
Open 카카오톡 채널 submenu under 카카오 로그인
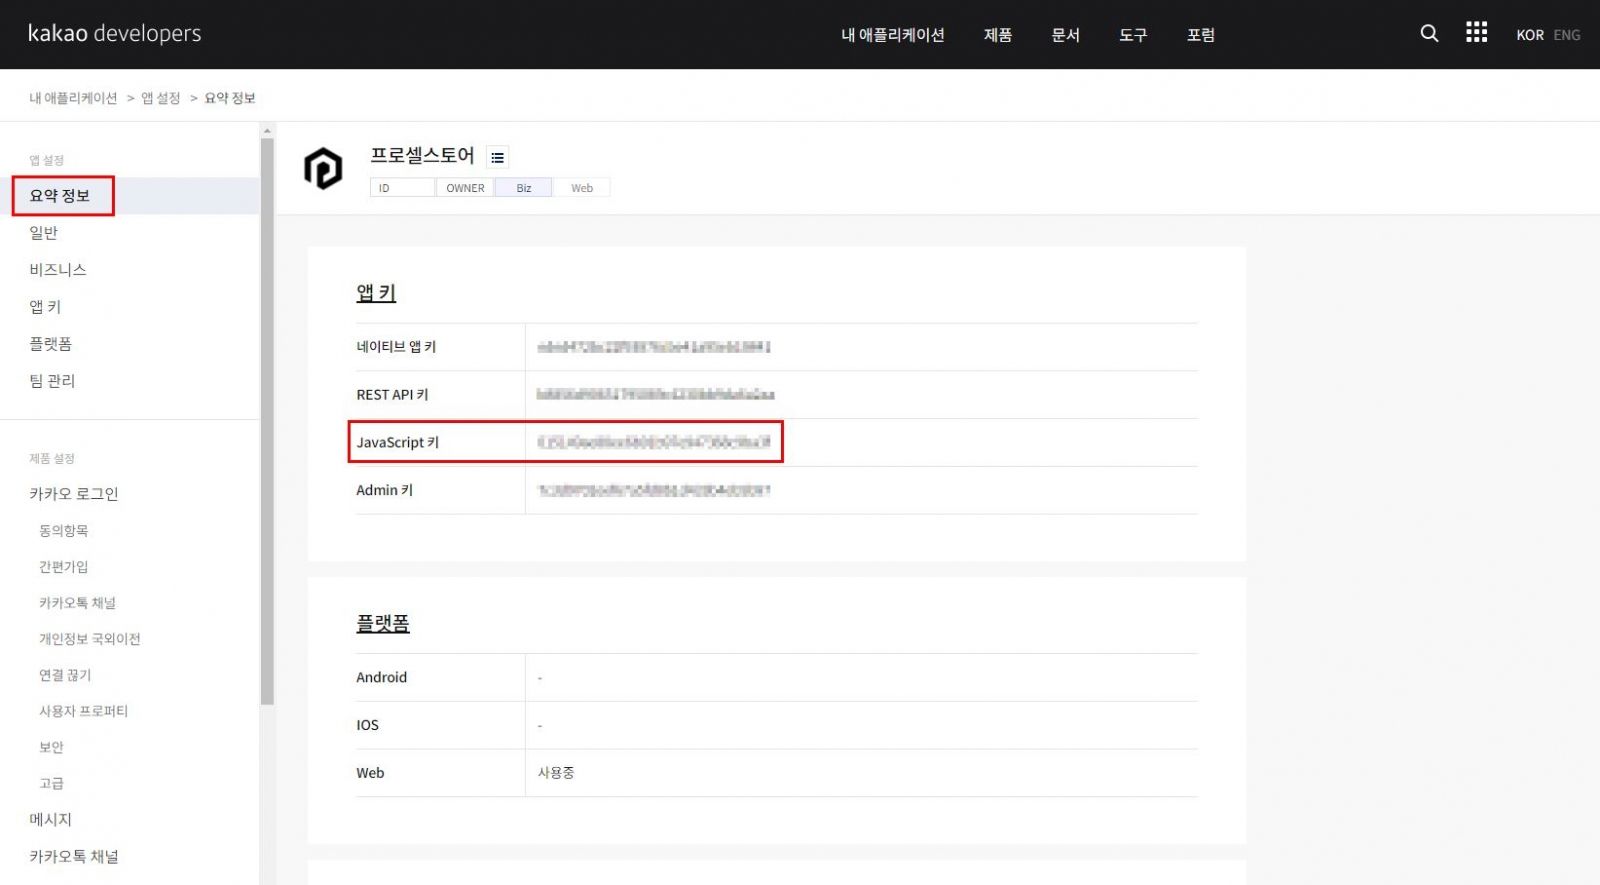[x=78, y=602]
